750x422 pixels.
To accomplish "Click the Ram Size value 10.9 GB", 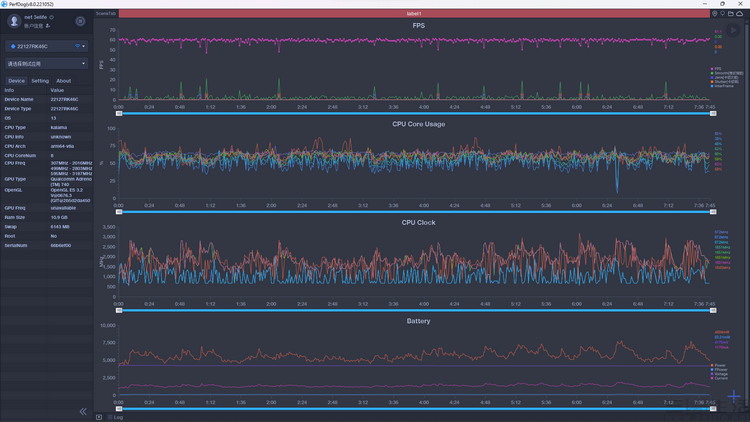I will coord(59,217).
